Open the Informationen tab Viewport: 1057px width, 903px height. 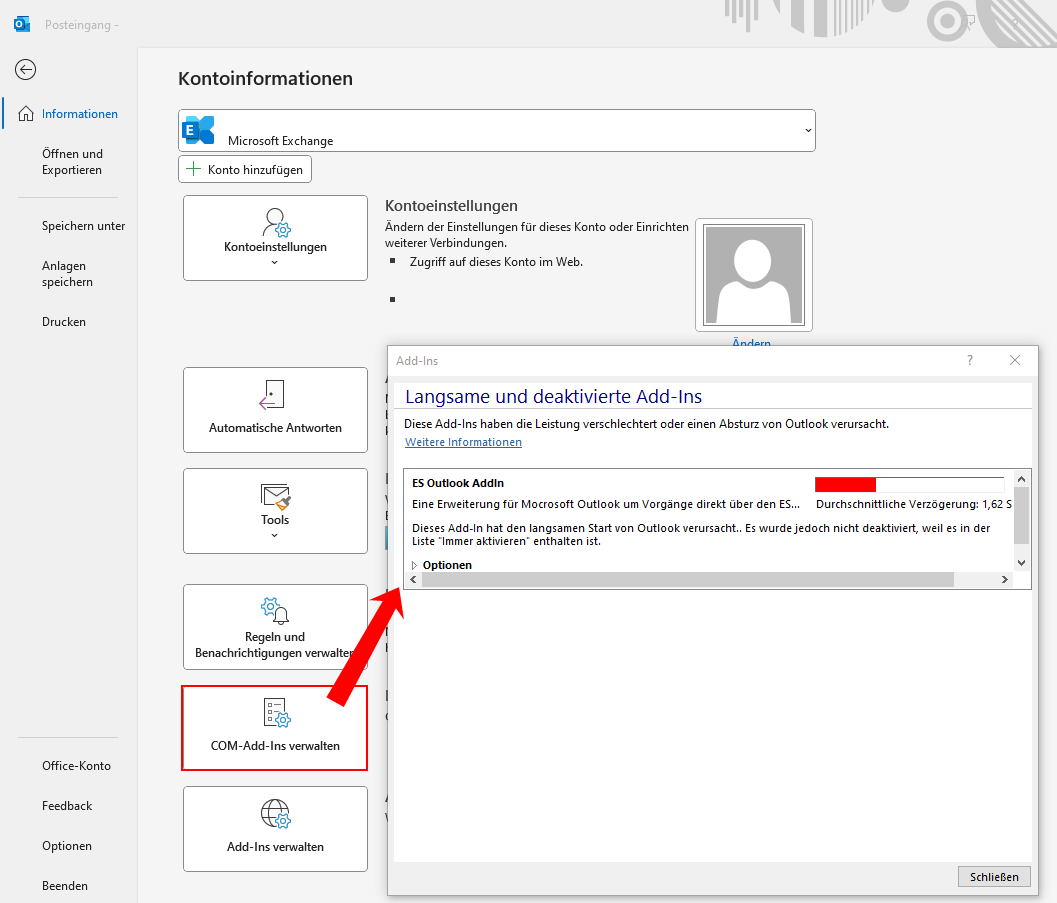tap(80, 114)
